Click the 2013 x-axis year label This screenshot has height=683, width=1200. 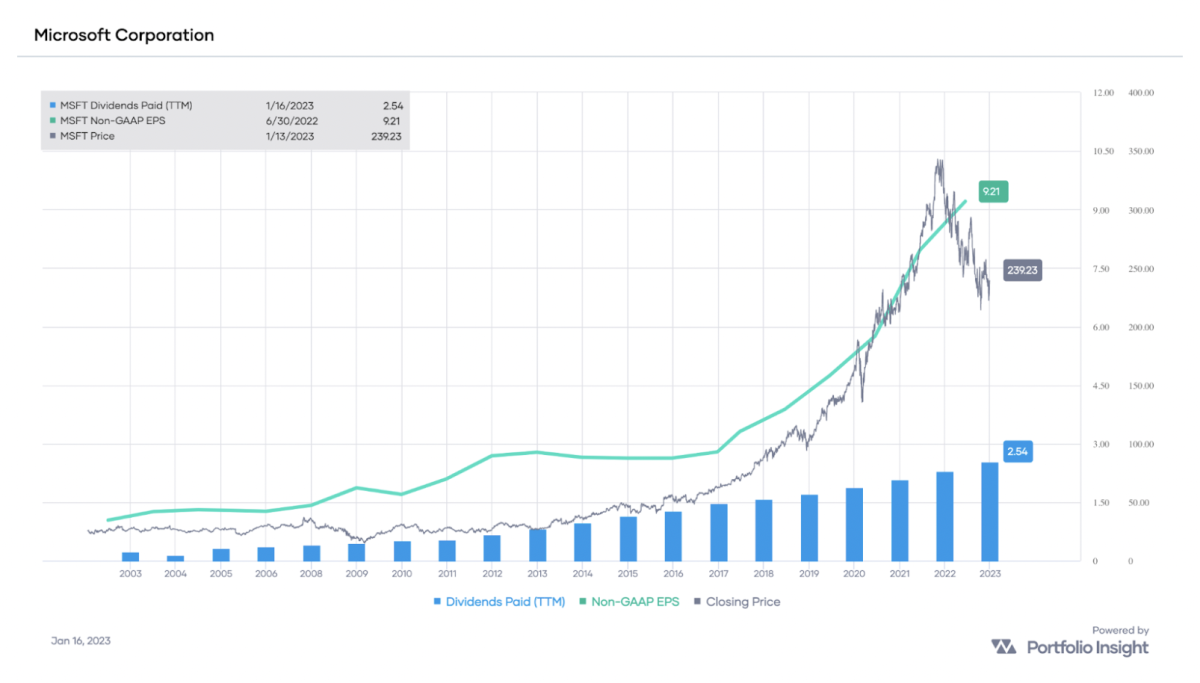click(x=537, y=574)
